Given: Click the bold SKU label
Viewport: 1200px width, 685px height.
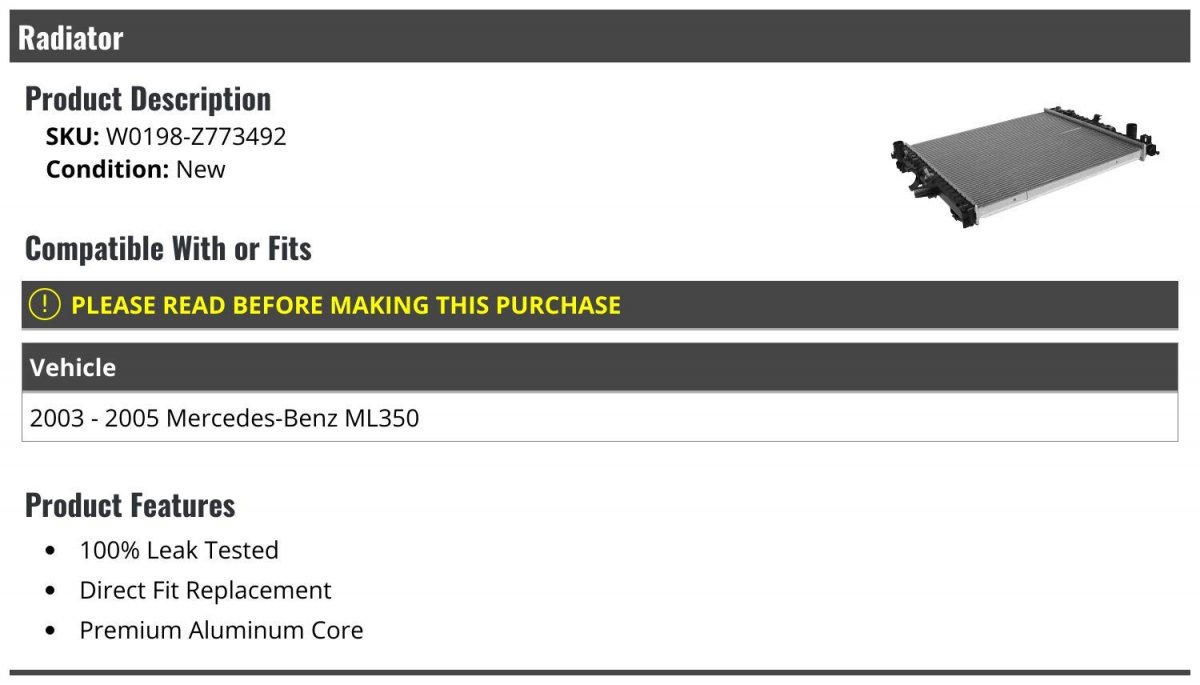Looking at the screenshot, I should [73, 137].
